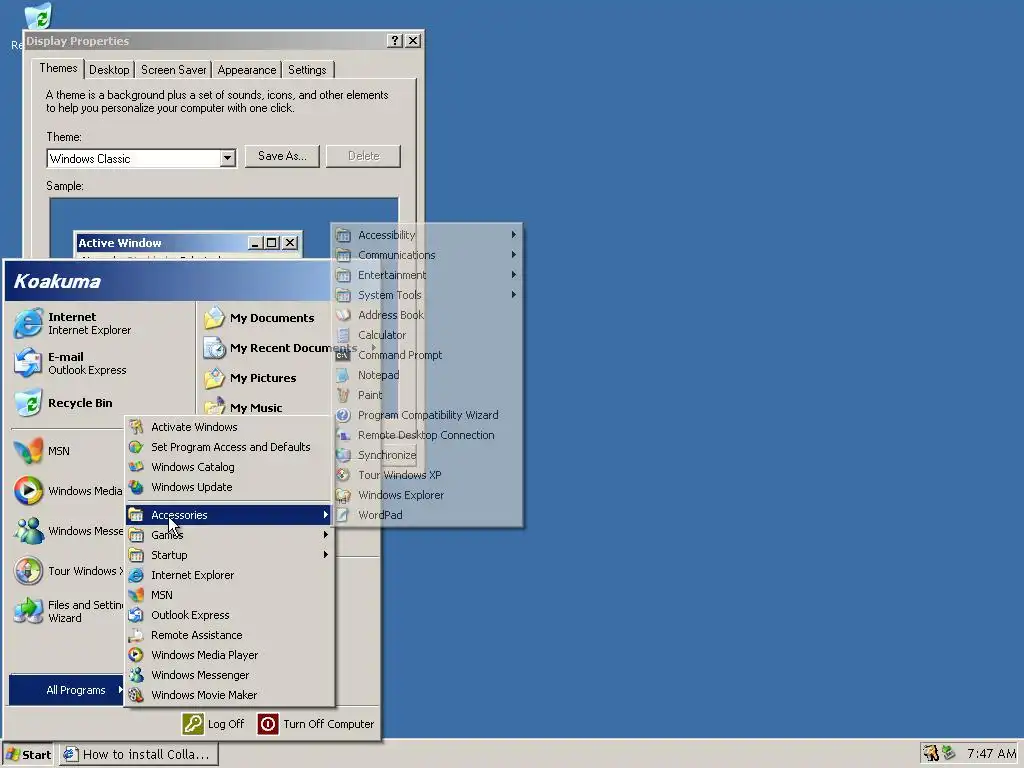Switch to the Appearance tab
This screenshot has width=1024, height=768.
pyautogui.click(x=247, y=70)
